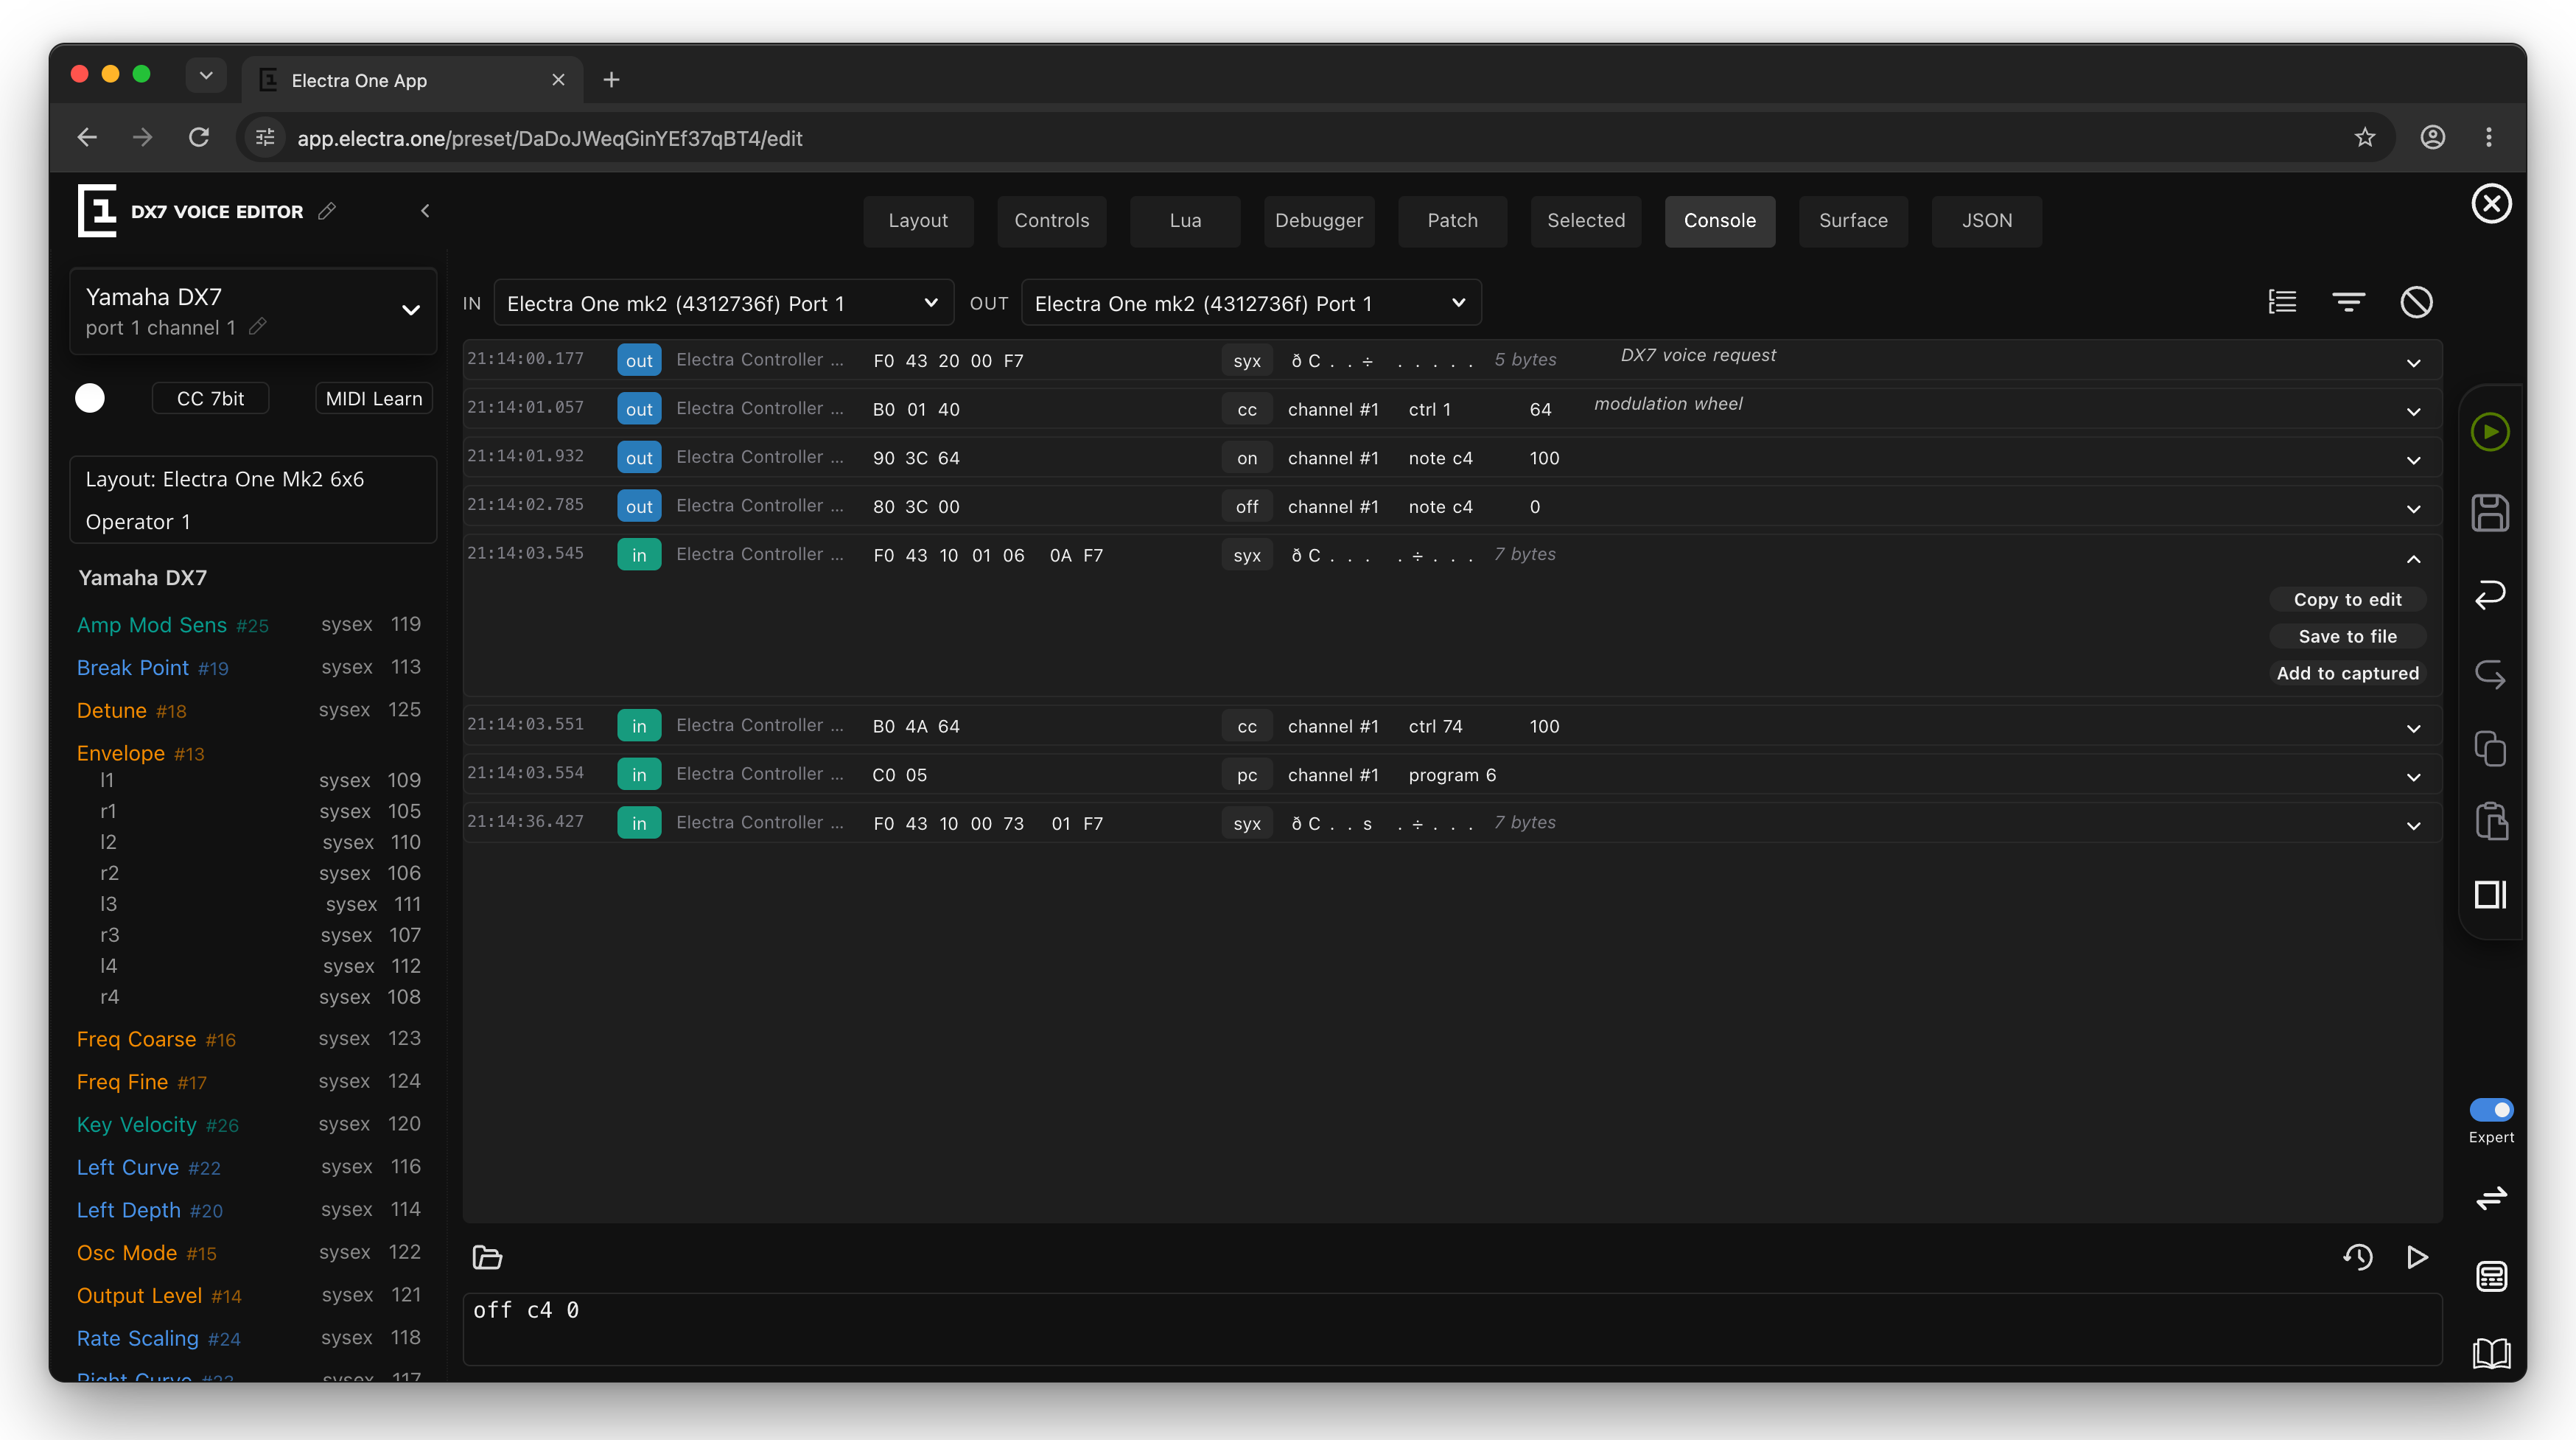Open the browser tab list dropdown
The width and height of the screenshot is (2576, 1440).
(206, 76)
